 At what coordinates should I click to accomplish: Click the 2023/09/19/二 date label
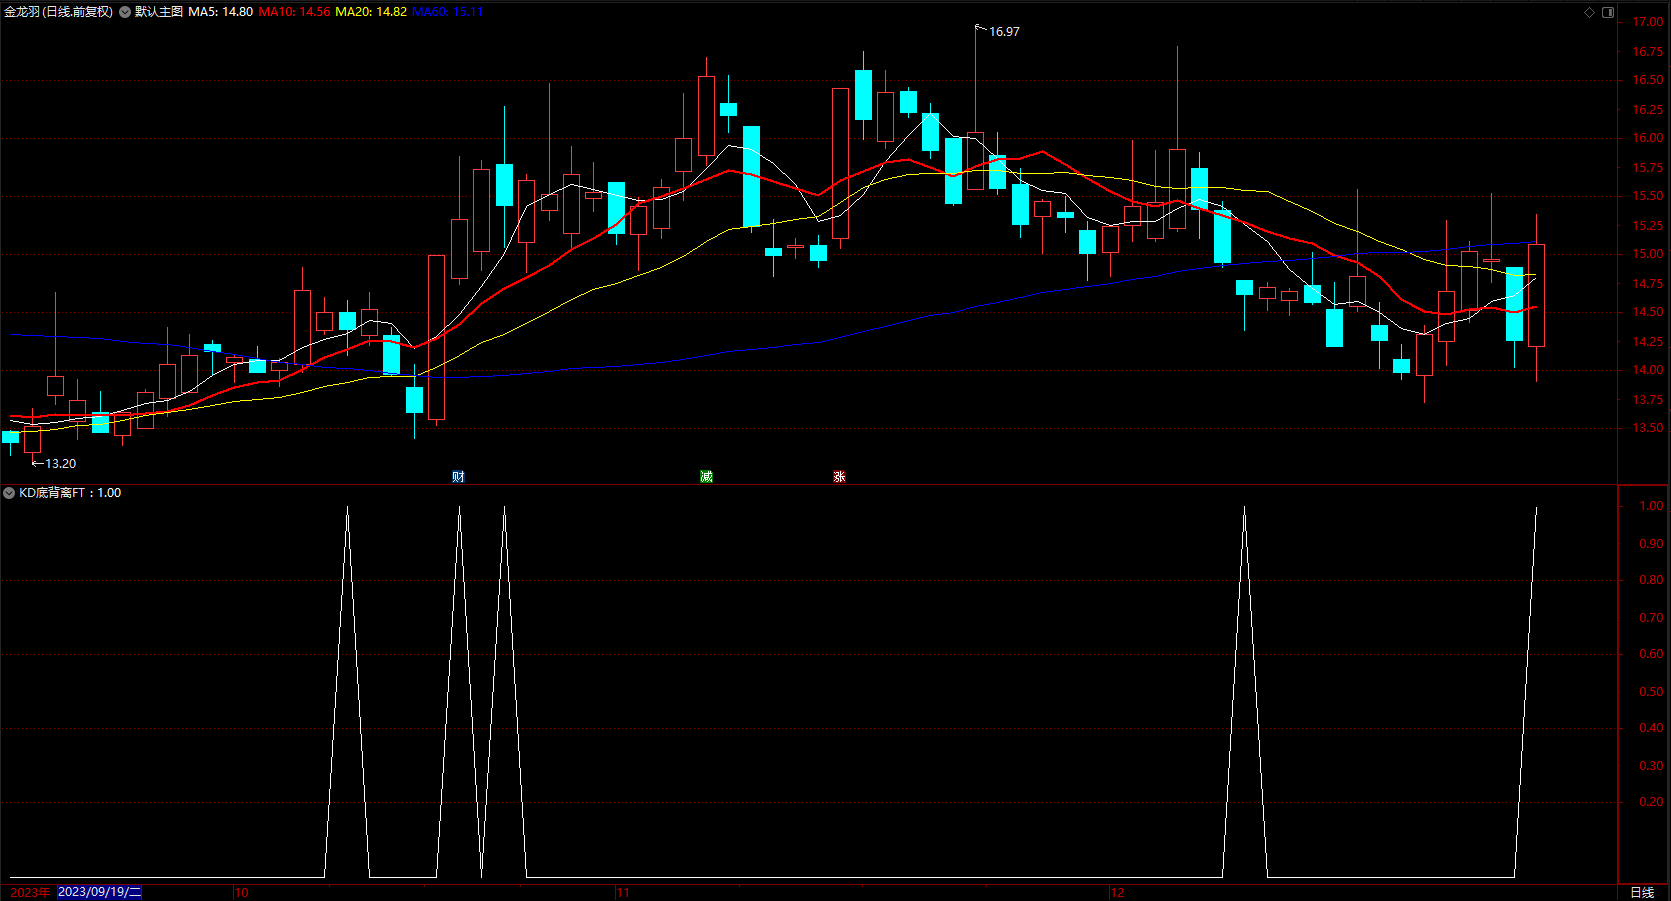coord(100,892)
